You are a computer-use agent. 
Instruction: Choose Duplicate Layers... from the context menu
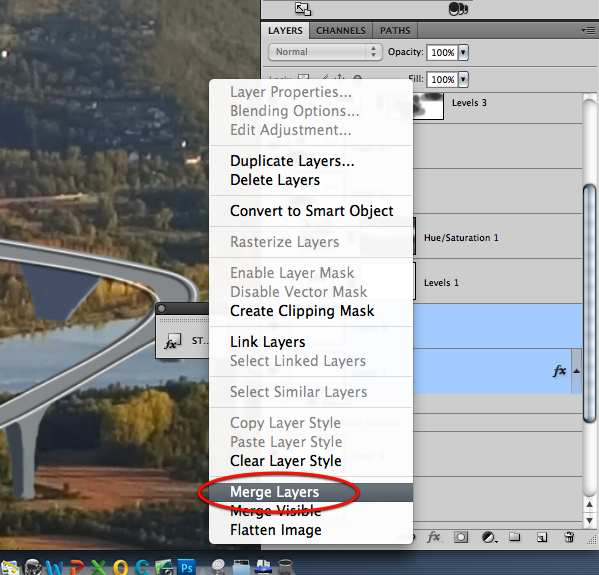pos(311,161)
